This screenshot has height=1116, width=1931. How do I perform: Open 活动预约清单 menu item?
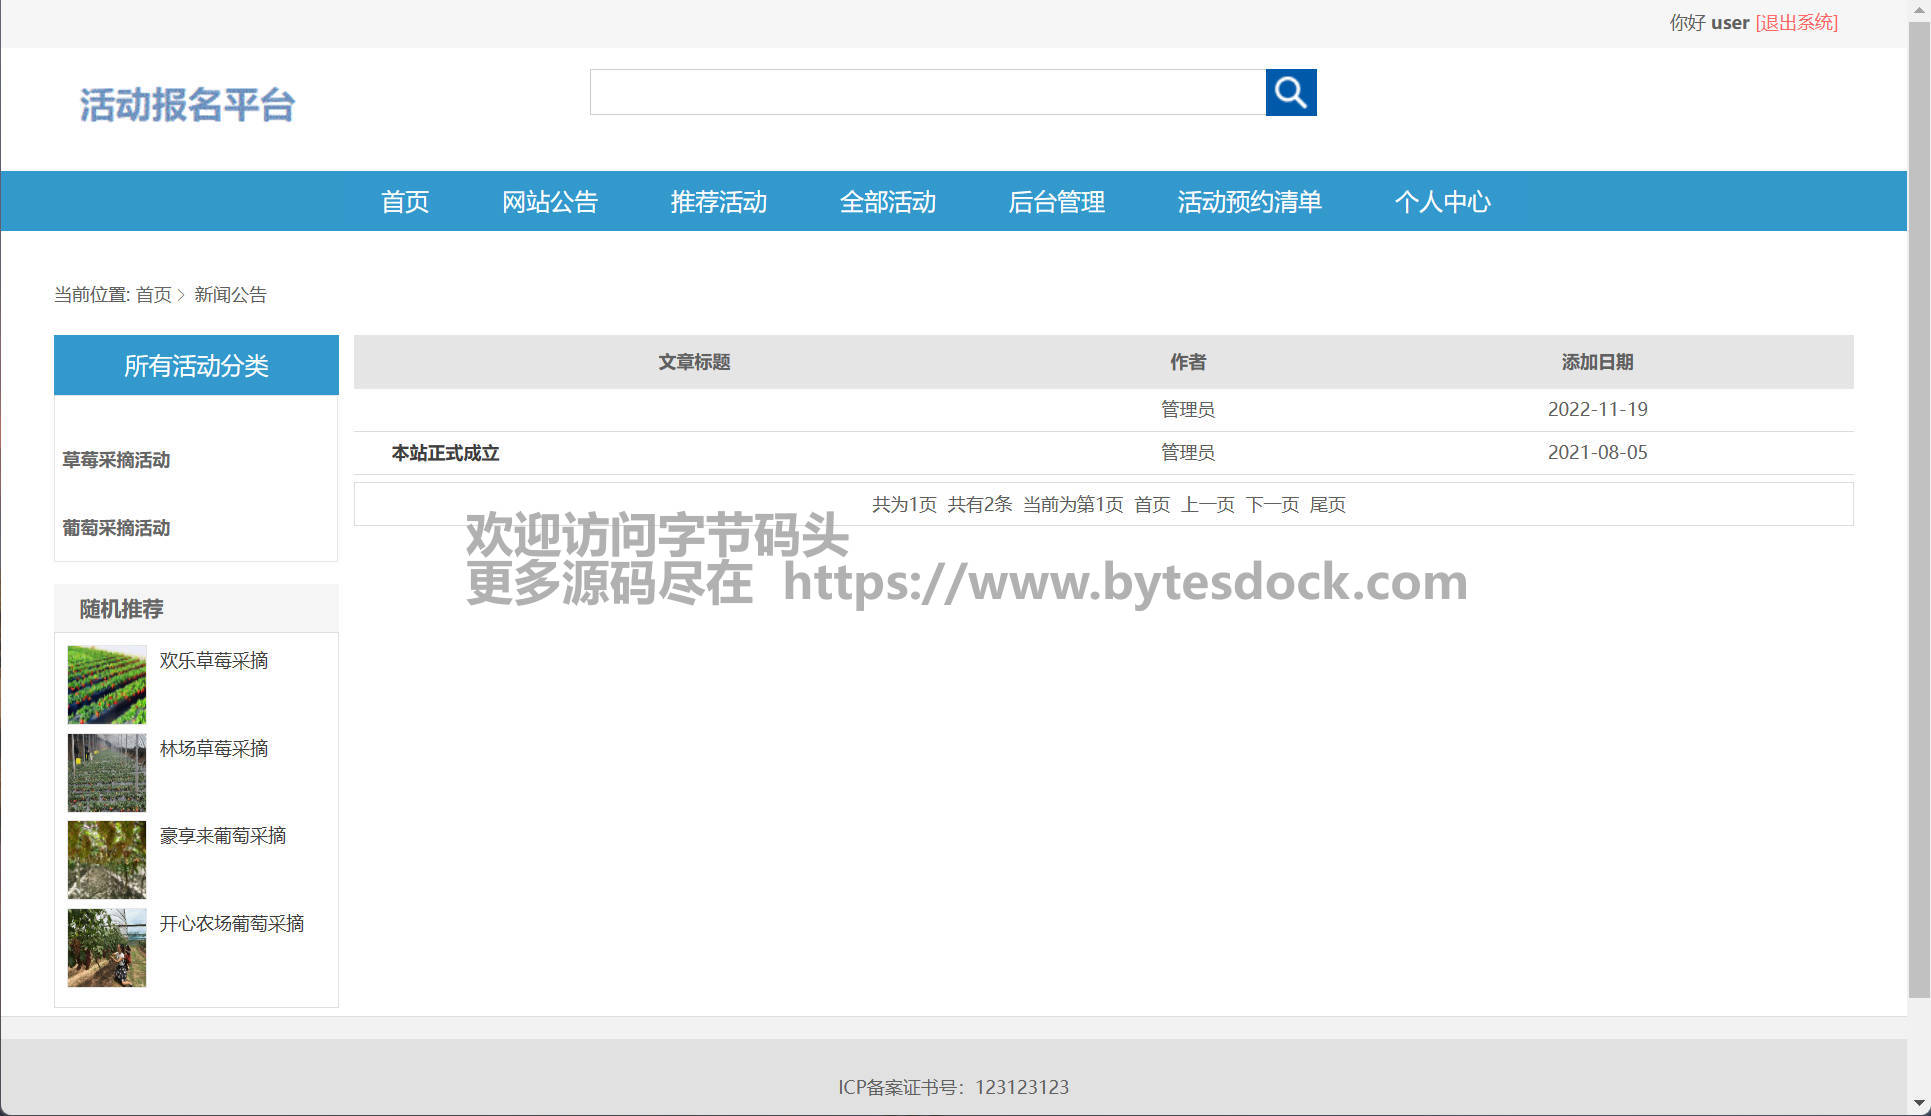(x=1249, y=202)
